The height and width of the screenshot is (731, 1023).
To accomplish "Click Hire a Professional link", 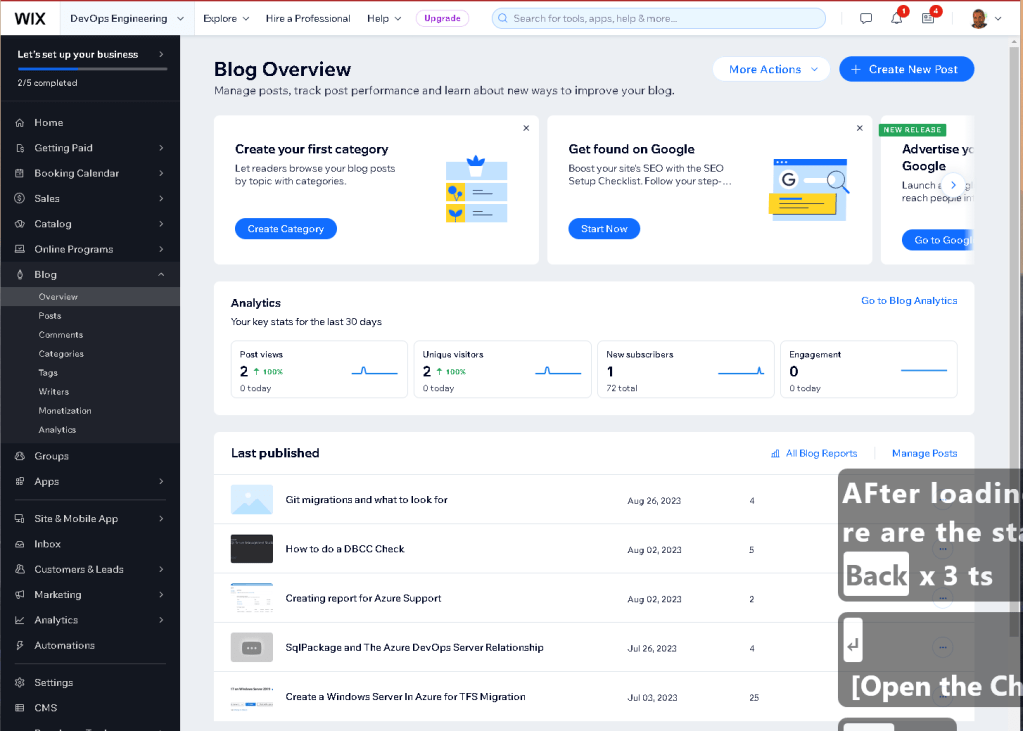I will point(308,18).
